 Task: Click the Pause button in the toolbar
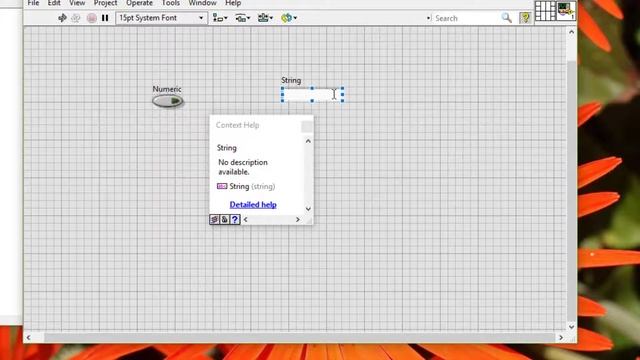(x=105, y=18)
